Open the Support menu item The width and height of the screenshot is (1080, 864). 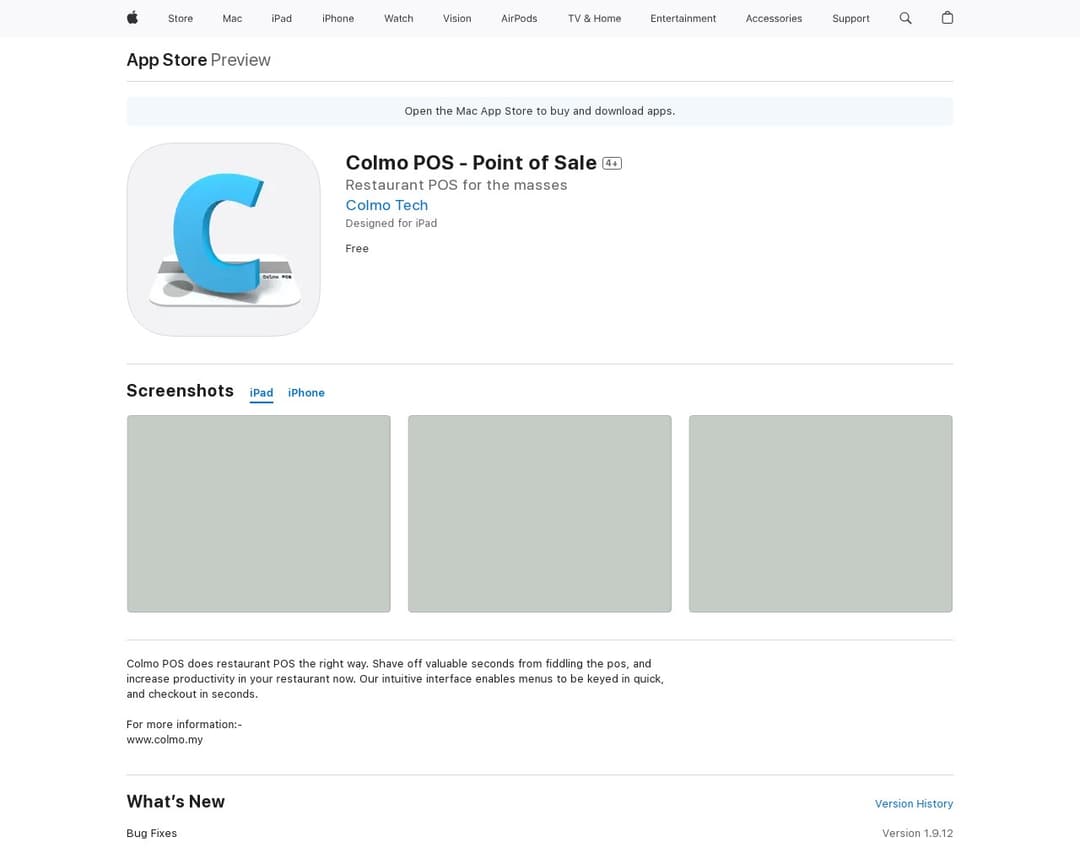(851, 19)
